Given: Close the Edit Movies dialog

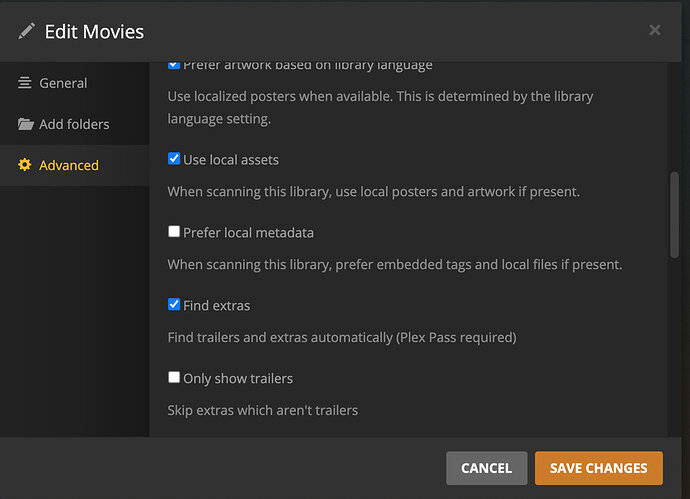Looking at the screenshot, I should [x=654, y=30].
